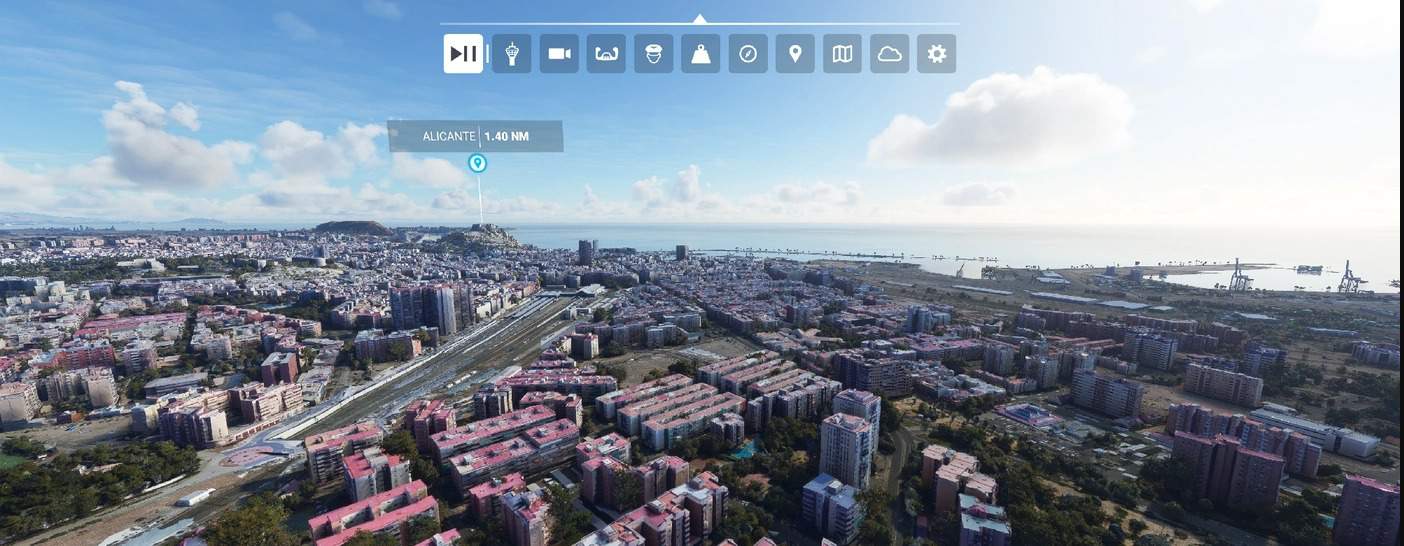Click the ALICANTE point-of-interest label
The width and height of the screenshot is (1404, 546).
[x=448, y=136]
